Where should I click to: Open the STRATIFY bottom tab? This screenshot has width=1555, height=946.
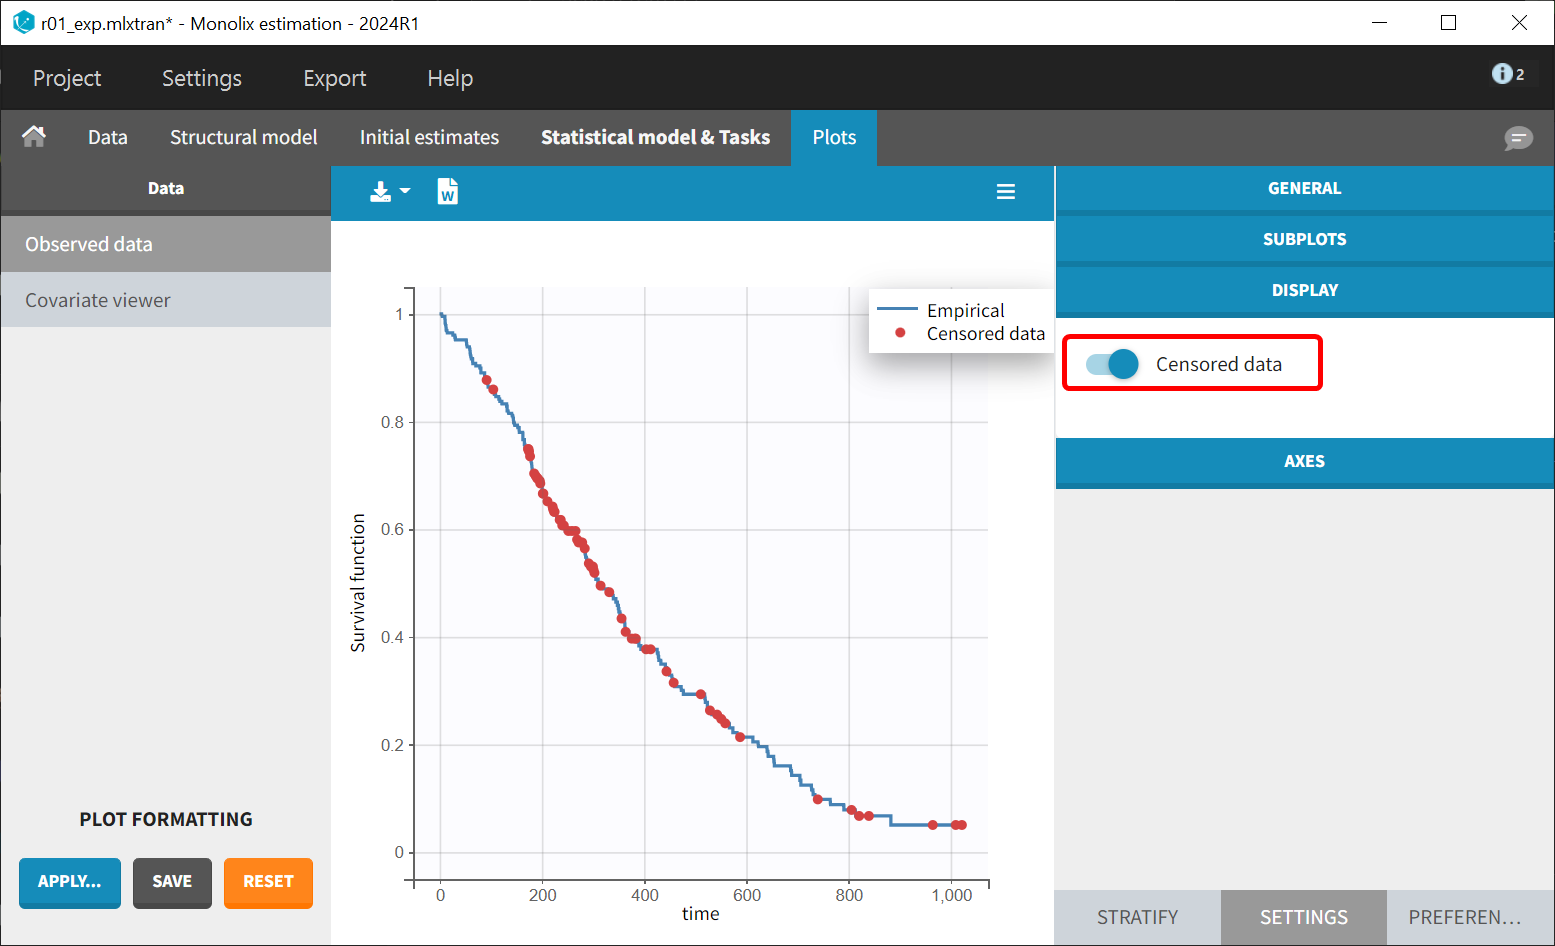1137,917
